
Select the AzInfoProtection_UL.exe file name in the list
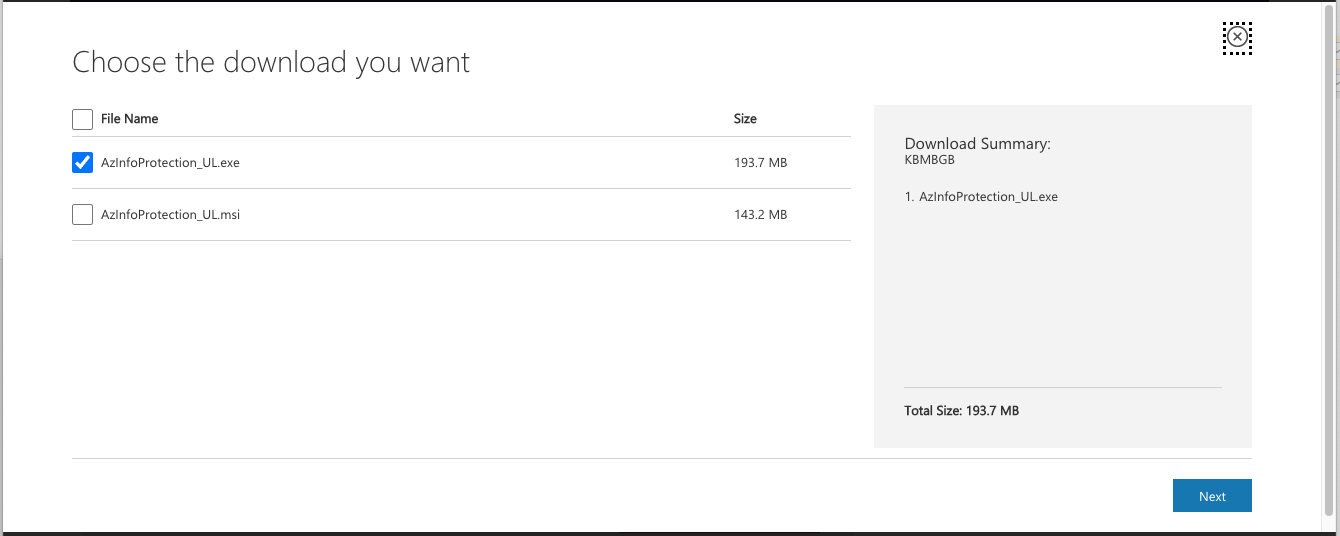[x=170, y=163]
